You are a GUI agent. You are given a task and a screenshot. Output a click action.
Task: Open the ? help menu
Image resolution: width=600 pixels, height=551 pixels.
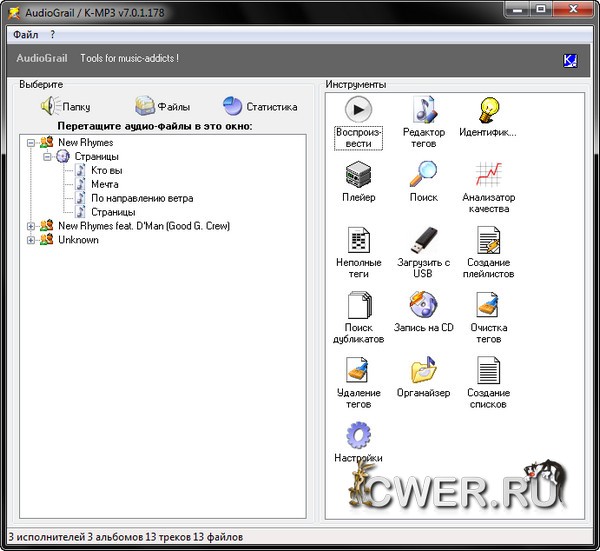(53, 34)
